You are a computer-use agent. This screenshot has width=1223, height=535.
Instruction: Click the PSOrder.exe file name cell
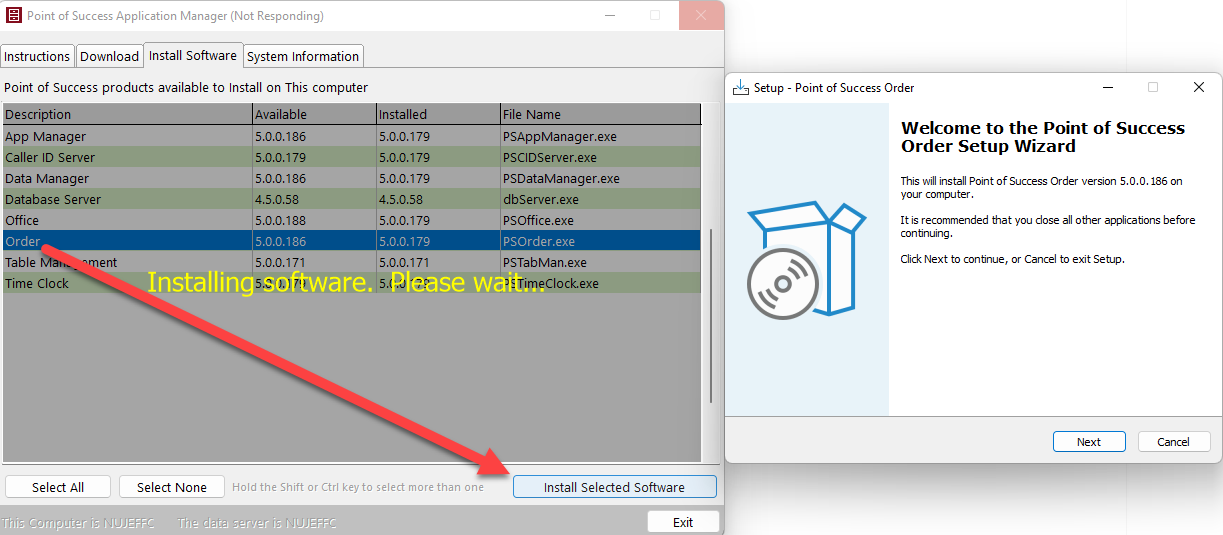coord(601,241)
